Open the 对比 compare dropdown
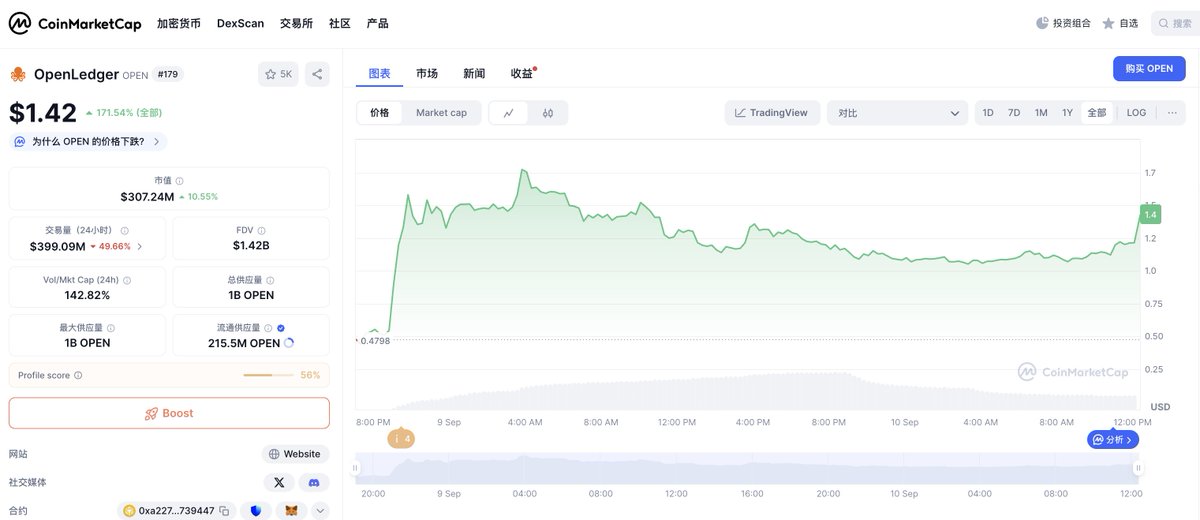Image resolution: width=1200 pixels, height=520 pixels. click(897, 113)
